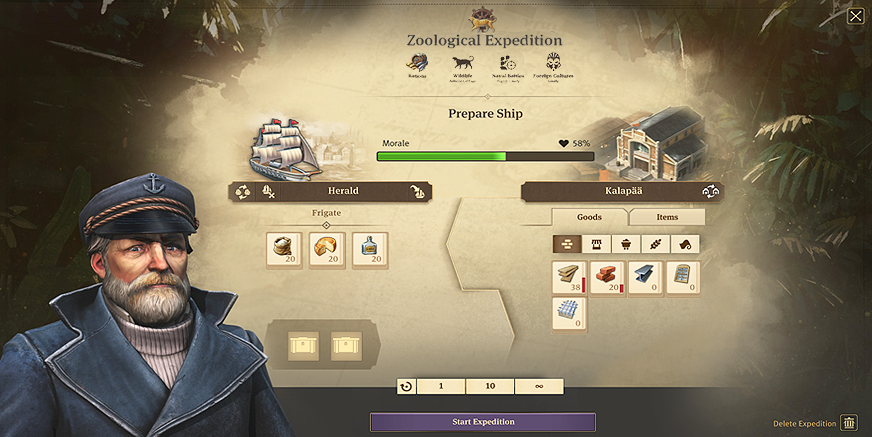This screenshot has height=437, width=872.
Task: Select the timber planks good
Action: [569, 278]
